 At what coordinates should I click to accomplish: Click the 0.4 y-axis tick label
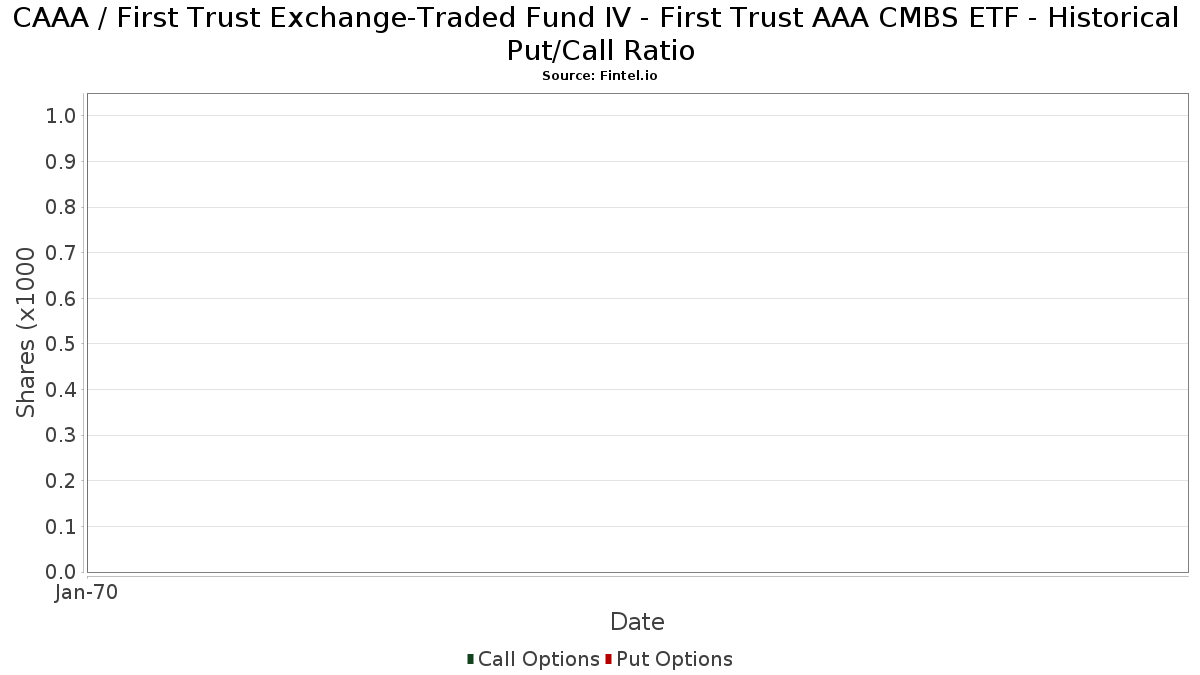pos(61,390)
